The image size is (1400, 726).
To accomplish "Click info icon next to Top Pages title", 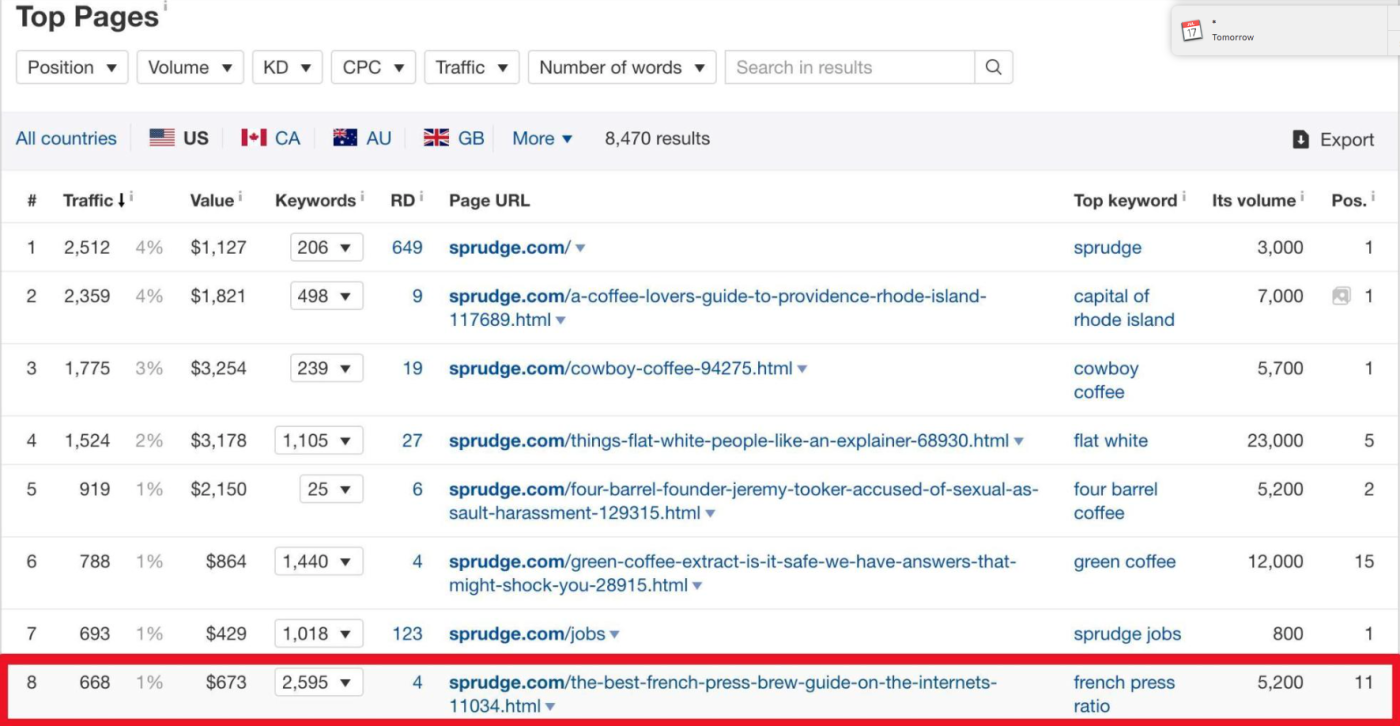I will pos(165,8).
